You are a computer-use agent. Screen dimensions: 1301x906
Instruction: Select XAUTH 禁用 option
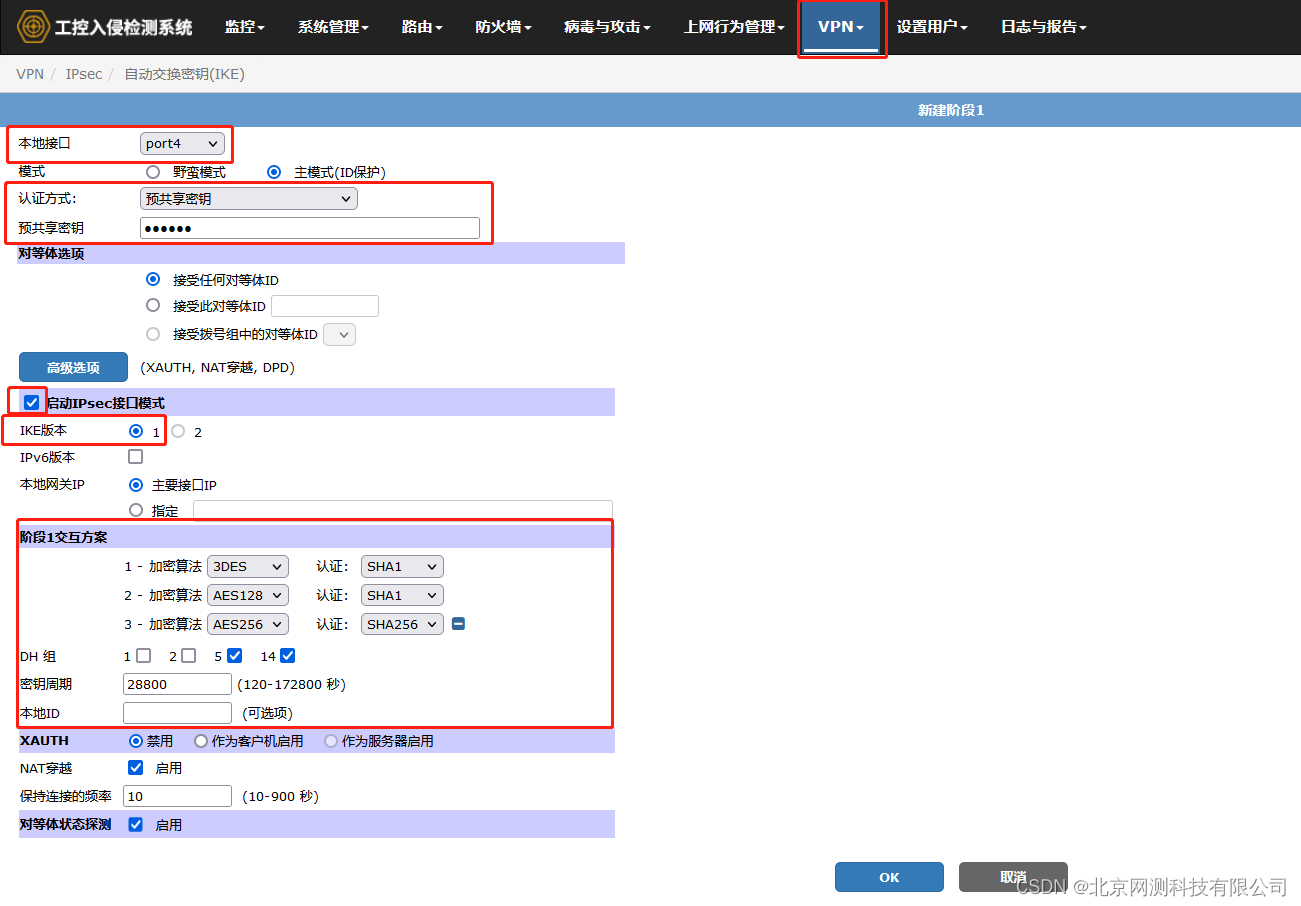(136, 741)
